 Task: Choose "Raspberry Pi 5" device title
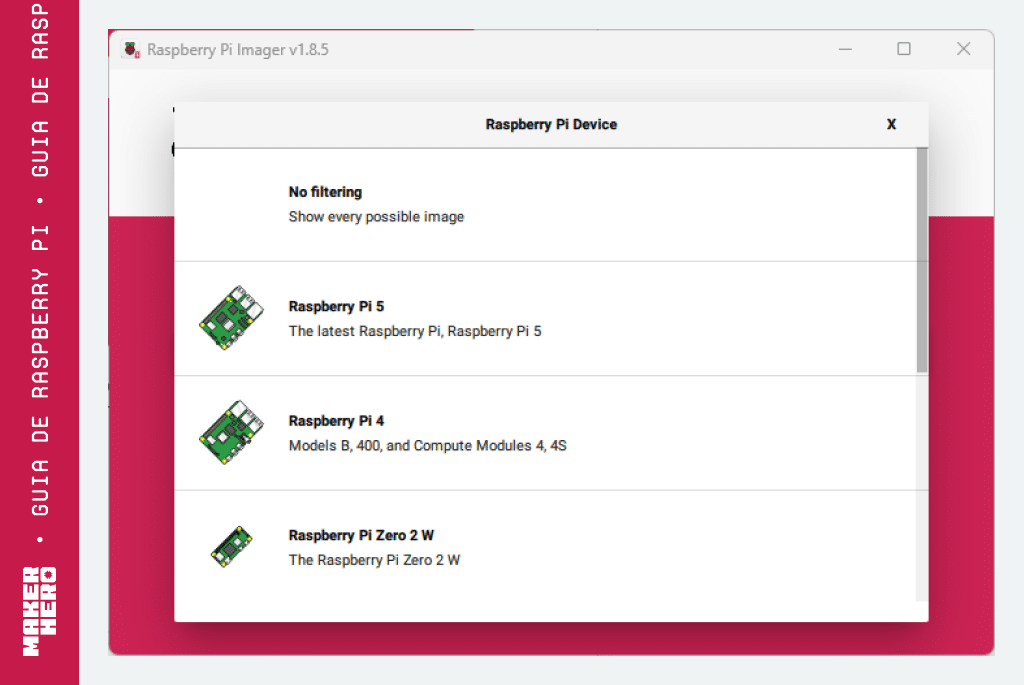[x=336, y=306]
